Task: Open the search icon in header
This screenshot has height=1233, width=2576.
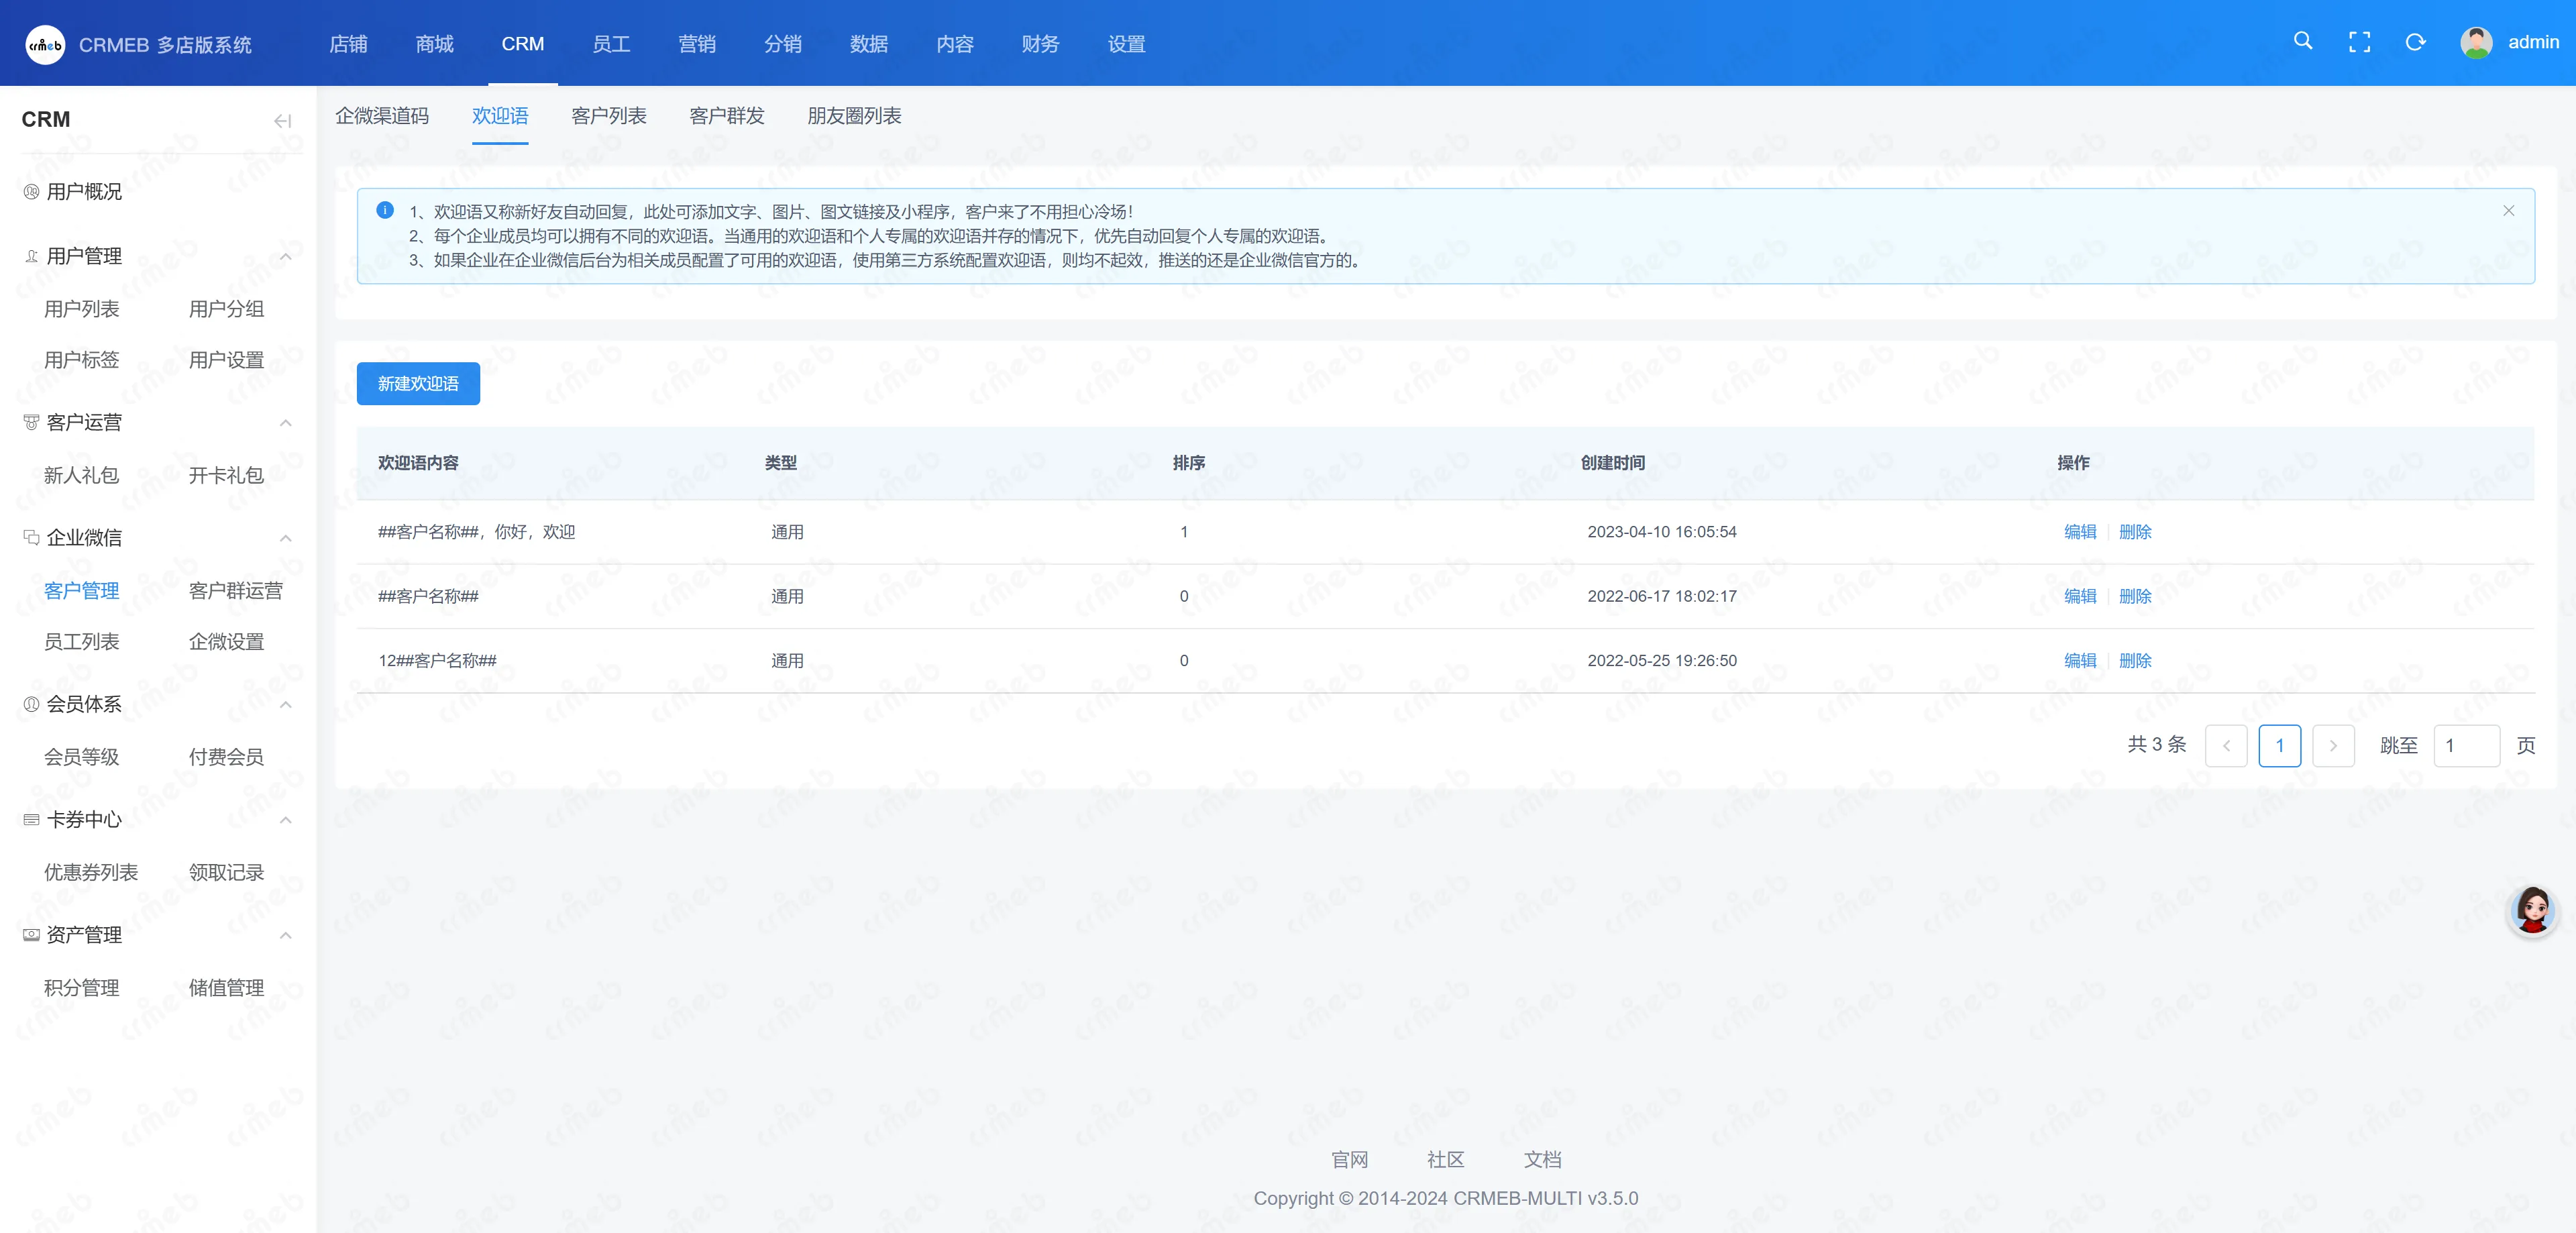Action: 2303,41
